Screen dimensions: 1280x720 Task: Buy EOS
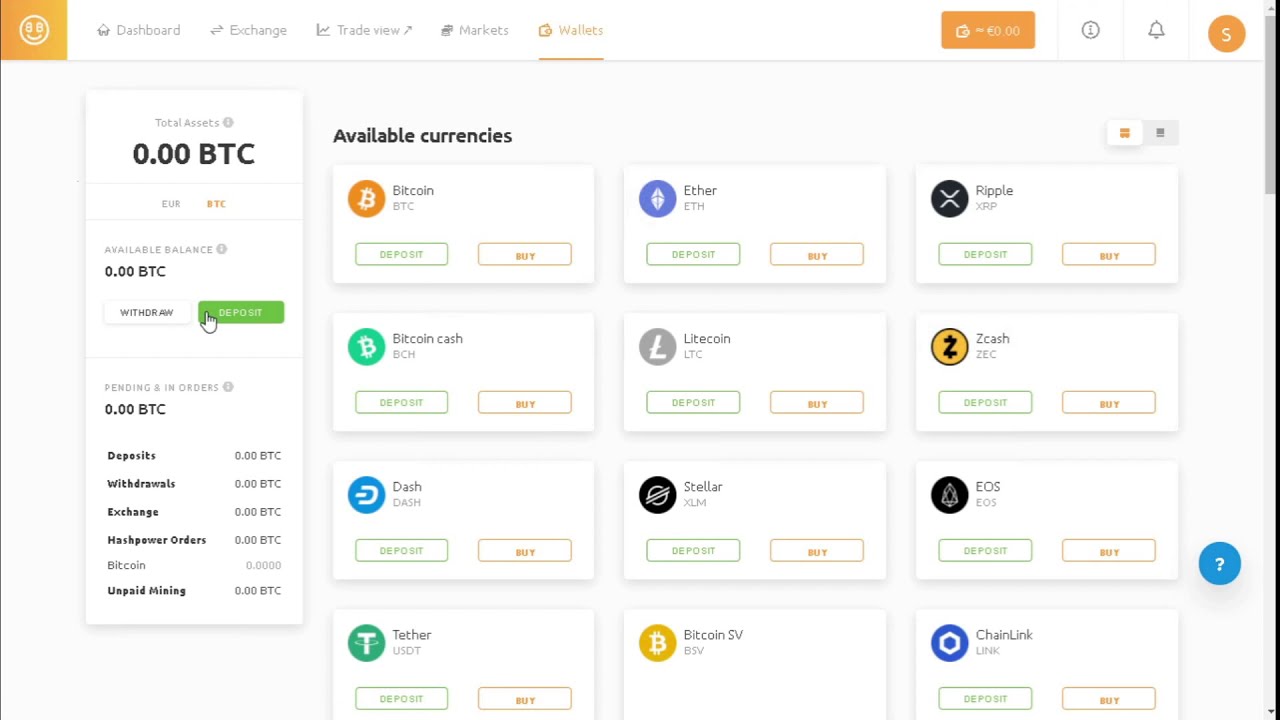[x=1109, y=551]
